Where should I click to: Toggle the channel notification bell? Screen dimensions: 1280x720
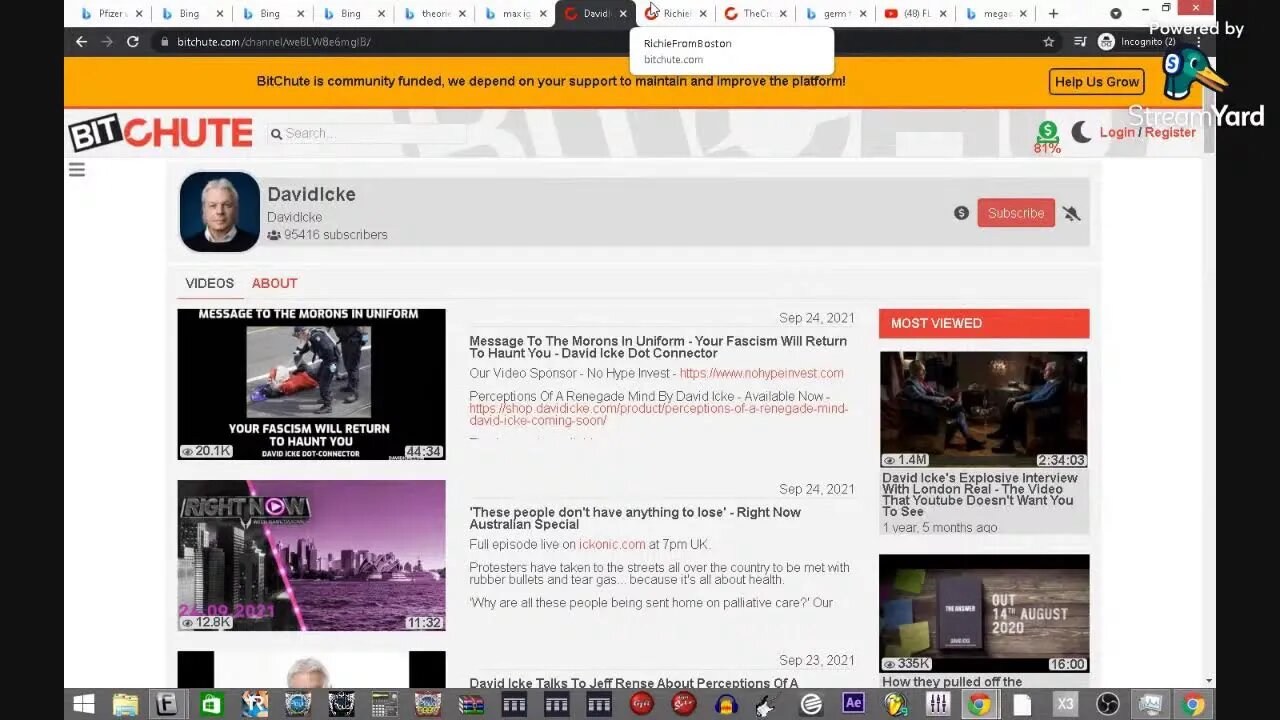pos(1072,213)
